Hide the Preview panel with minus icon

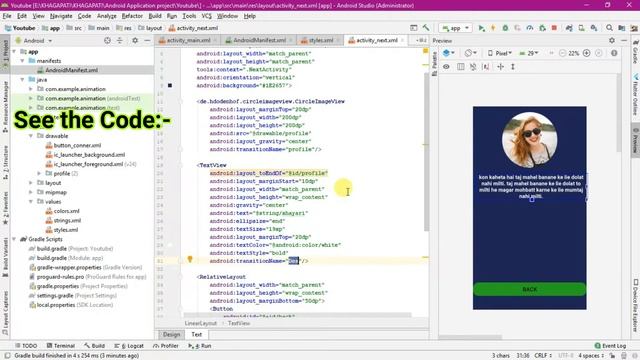tap(624, 40)
